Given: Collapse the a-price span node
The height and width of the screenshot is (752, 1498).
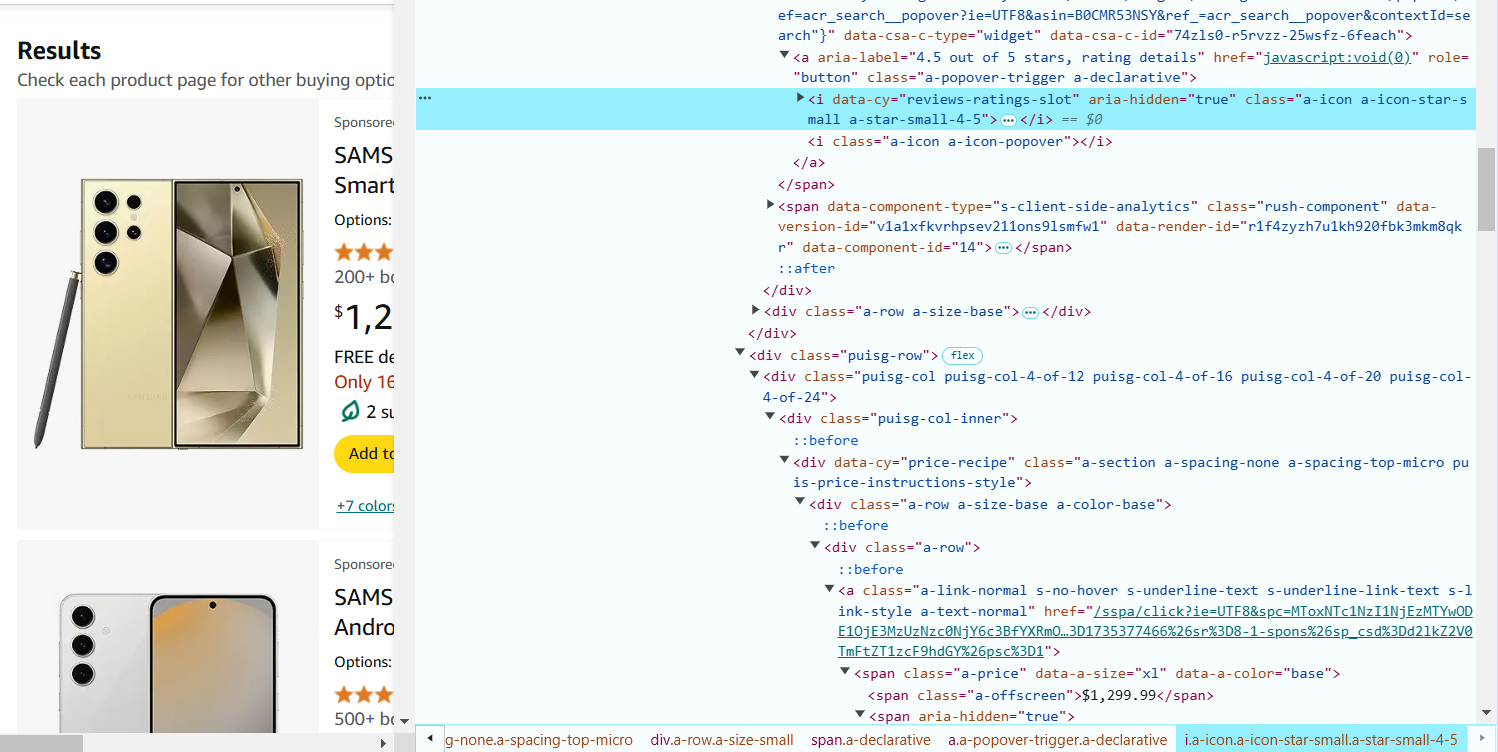Looking at the screenshot, I should pyautogui.click(x=845, y=672).
